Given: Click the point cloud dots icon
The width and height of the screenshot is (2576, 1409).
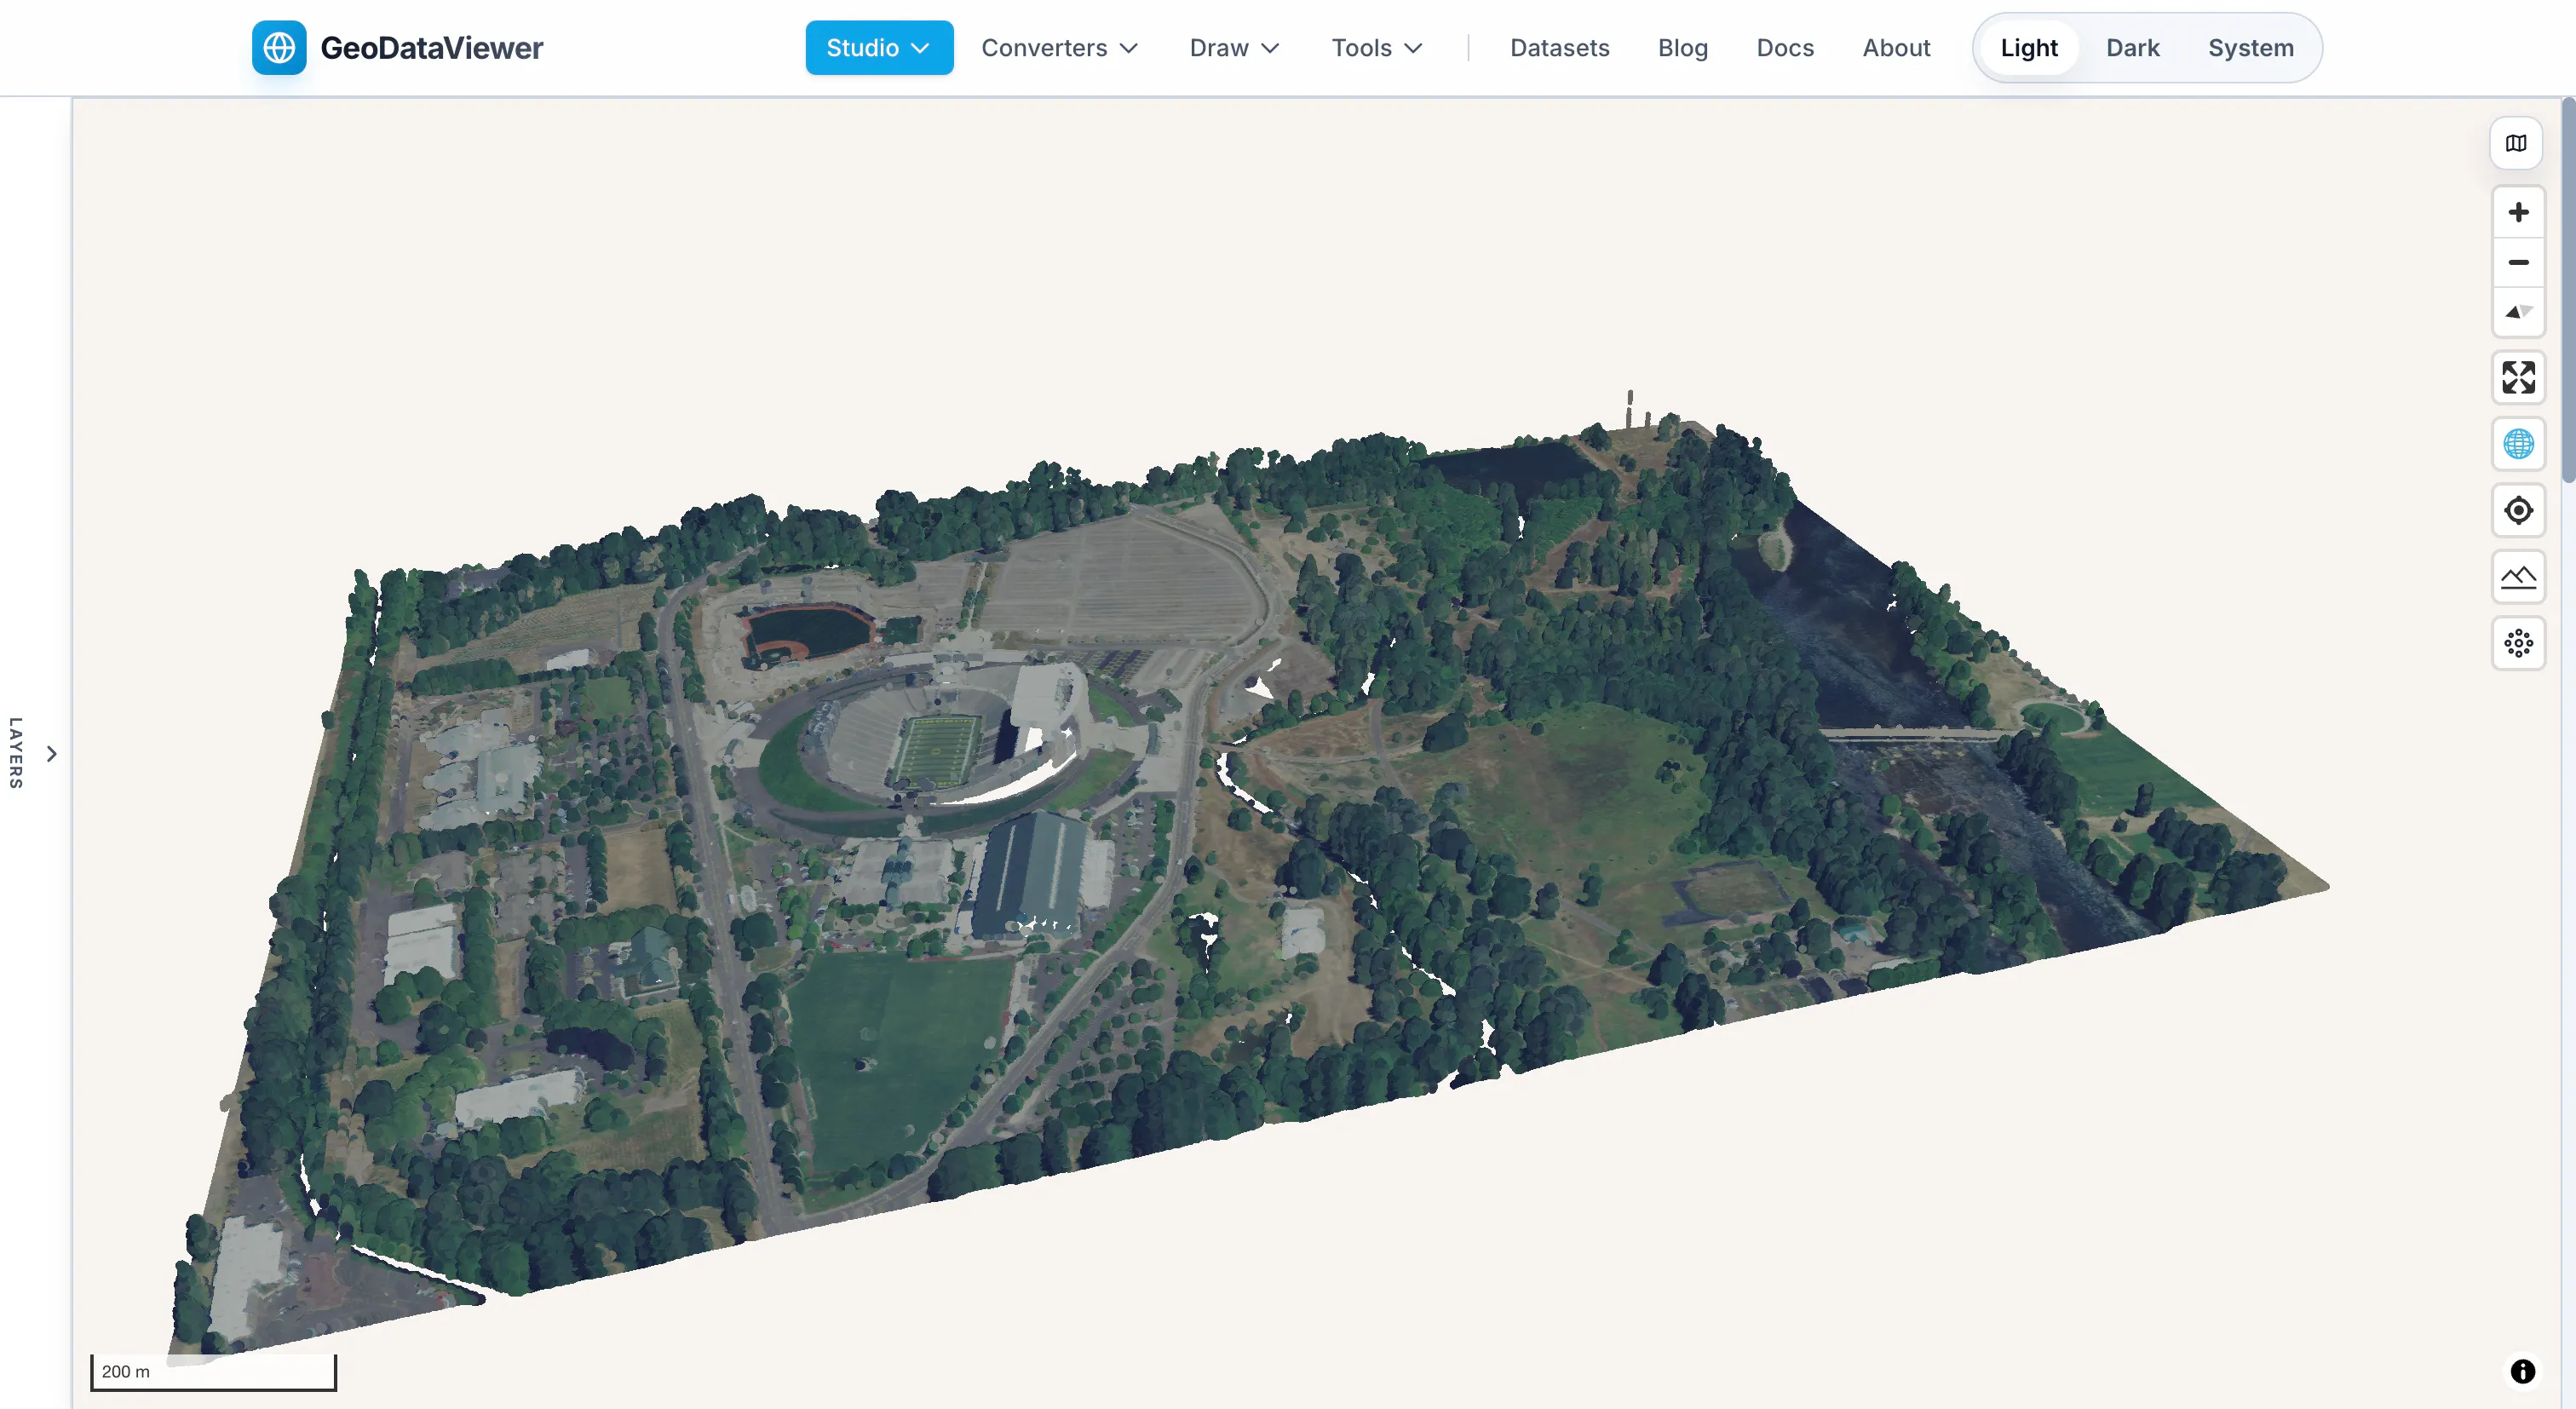Looking at the screenshot, I should pyautogui.click(x=2518, y=643).
